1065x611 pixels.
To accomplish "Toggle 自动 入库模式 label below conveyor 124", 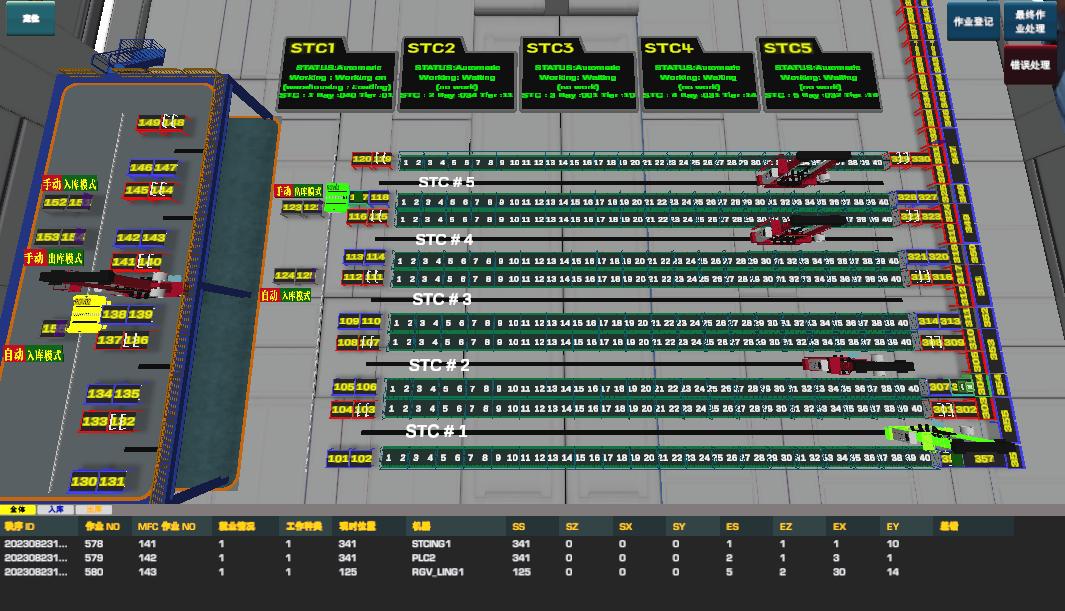I will click(x=286, y=295).
